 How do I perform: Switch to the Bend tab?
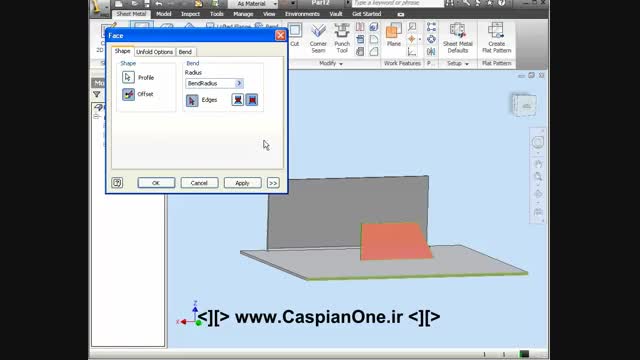(x=185, y=52)
